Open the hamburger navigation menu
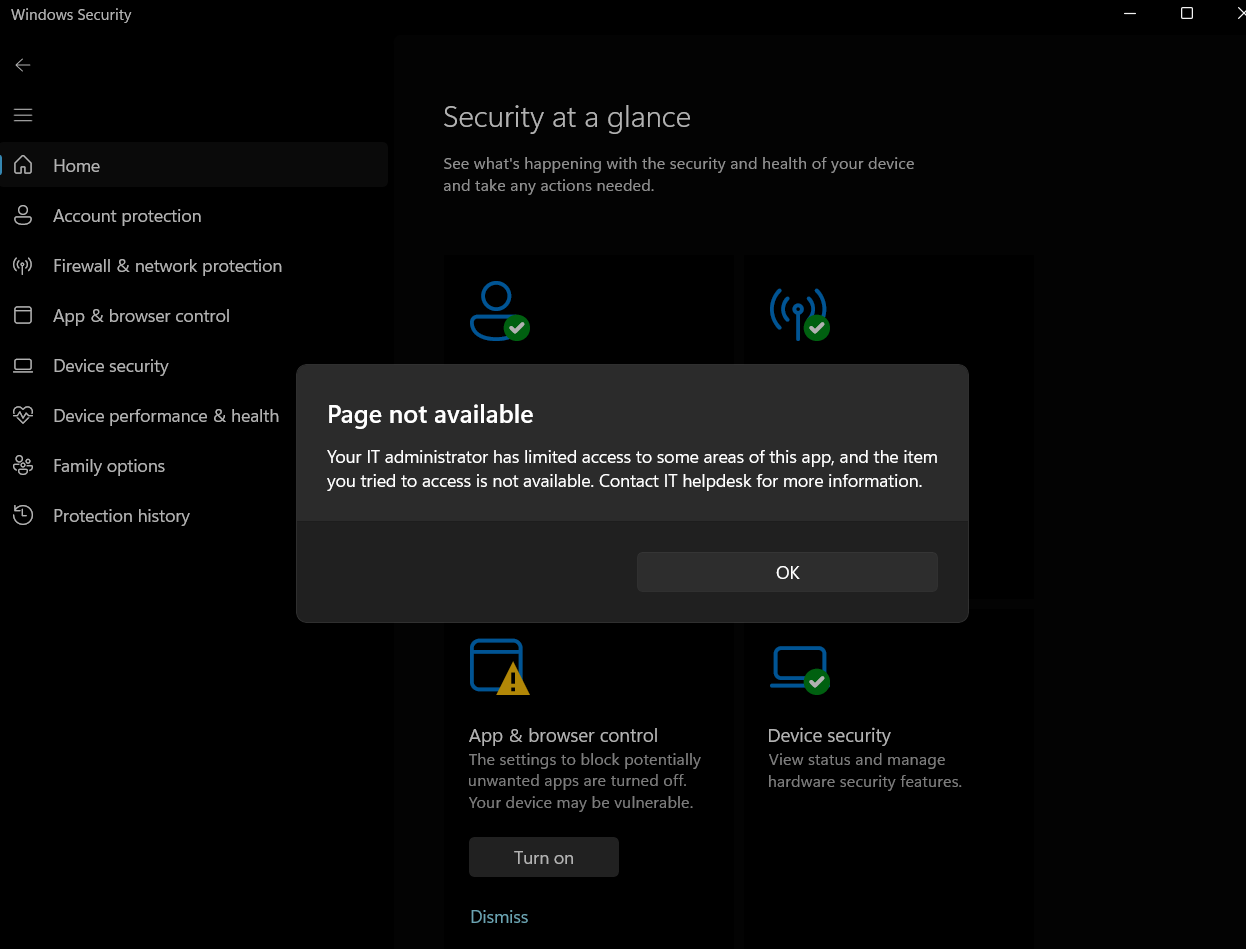This screenshot has height=949, width=1246. click(x=23, y=115)
